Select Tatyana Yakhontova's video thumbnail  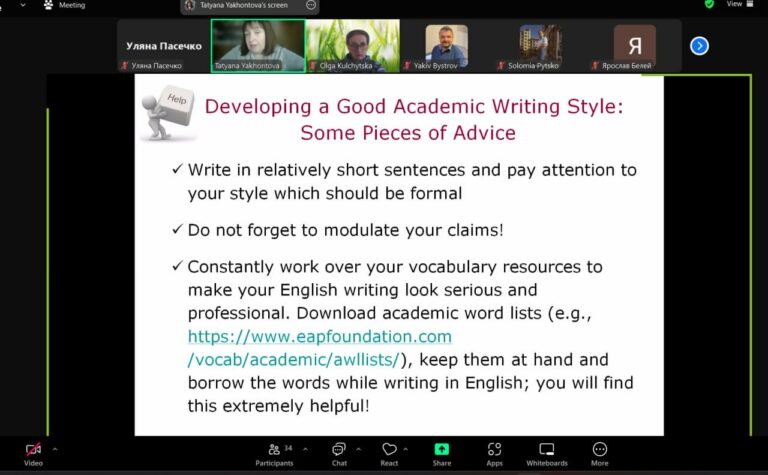click(258, 46)
